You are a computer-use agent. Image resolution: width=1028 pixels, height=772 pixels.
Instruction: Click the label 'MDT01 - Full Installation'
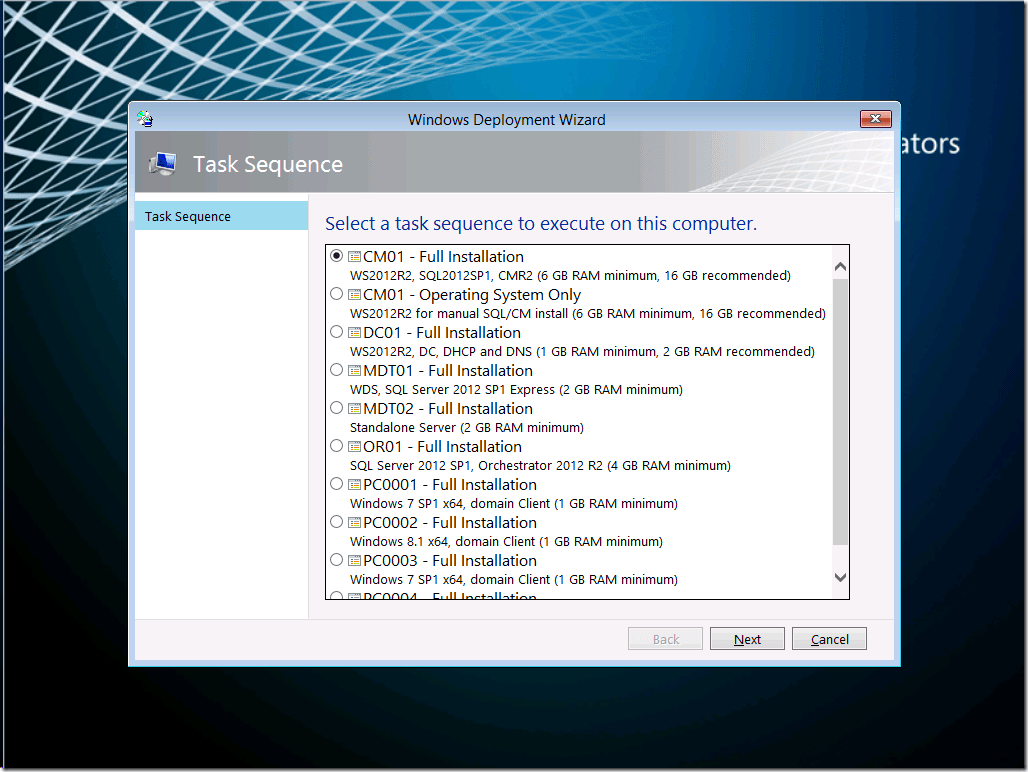coord(448,370)
